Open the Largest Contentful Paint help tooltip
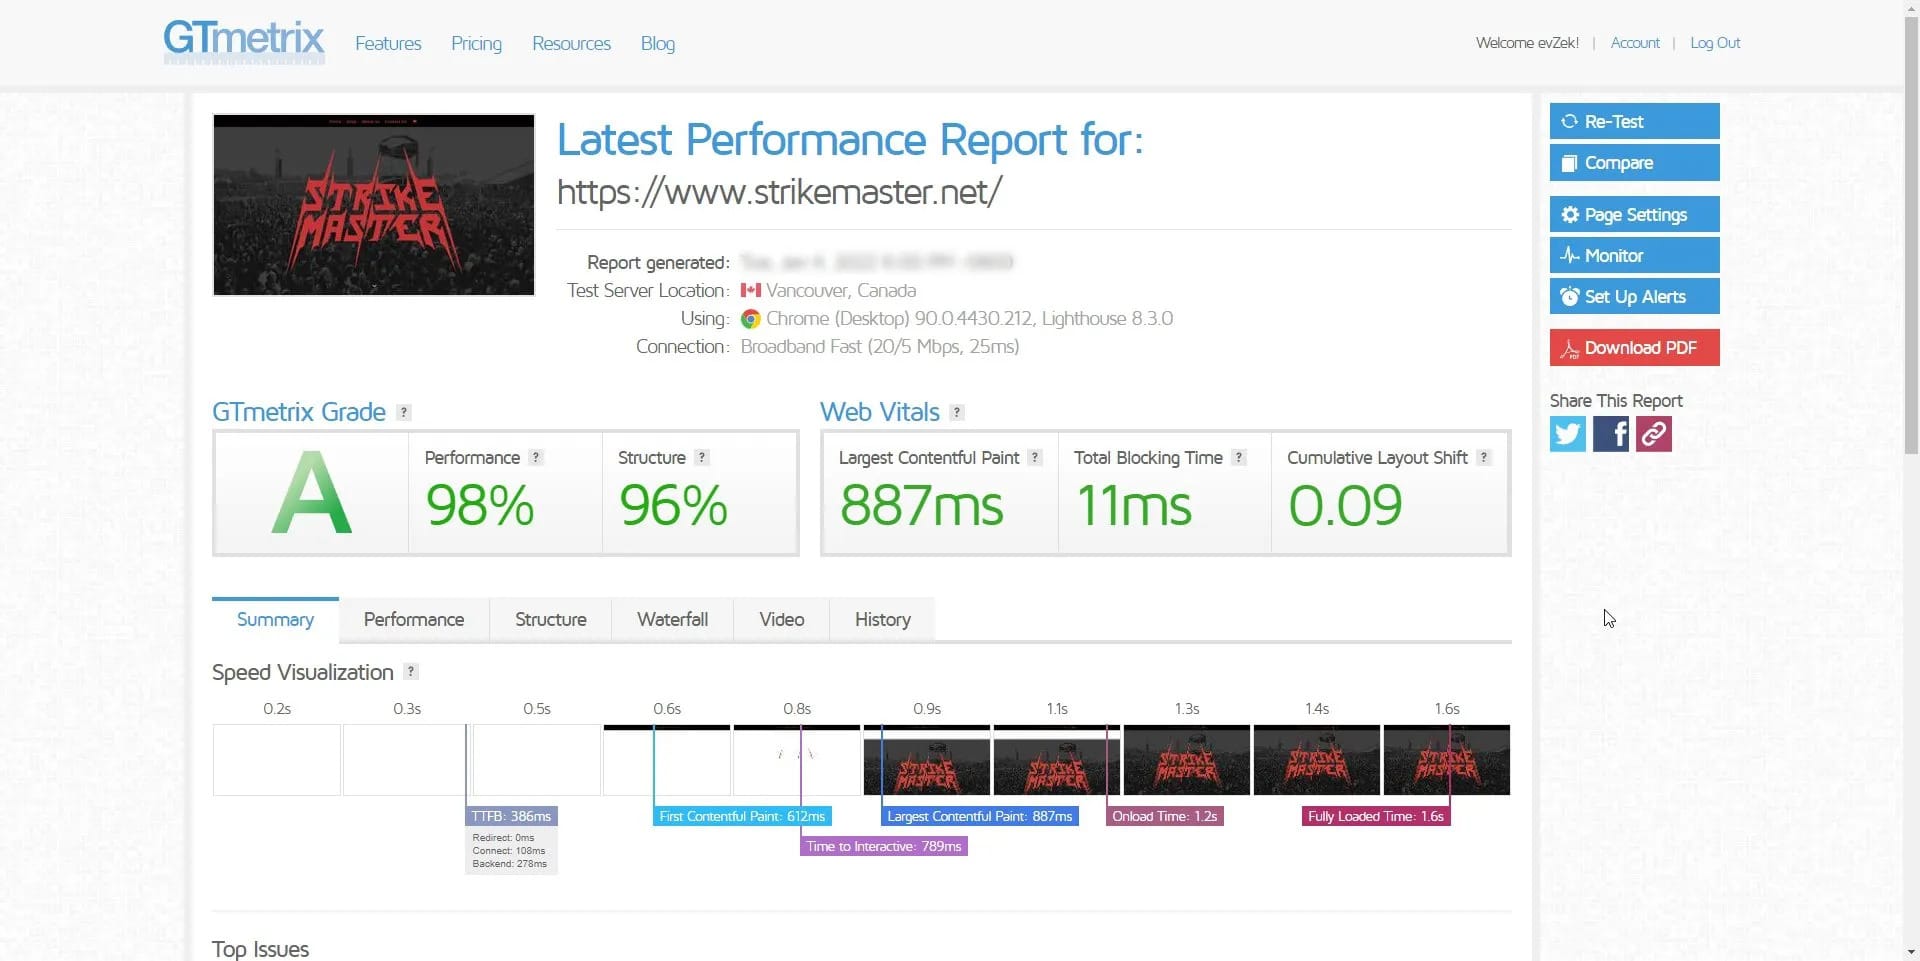 point(1037,457)
